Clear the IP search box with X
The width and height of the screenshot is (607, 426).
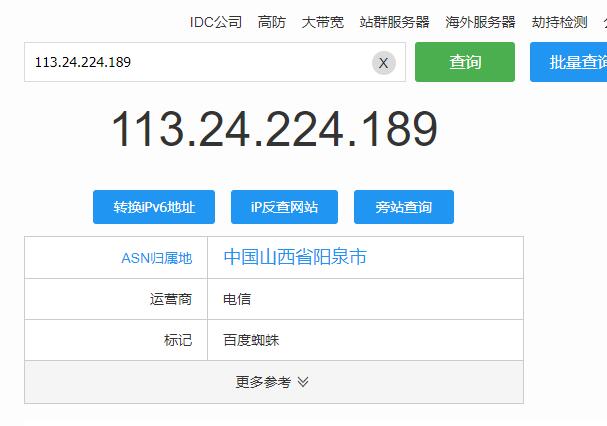pyautogui.click(x=384, y=63)
